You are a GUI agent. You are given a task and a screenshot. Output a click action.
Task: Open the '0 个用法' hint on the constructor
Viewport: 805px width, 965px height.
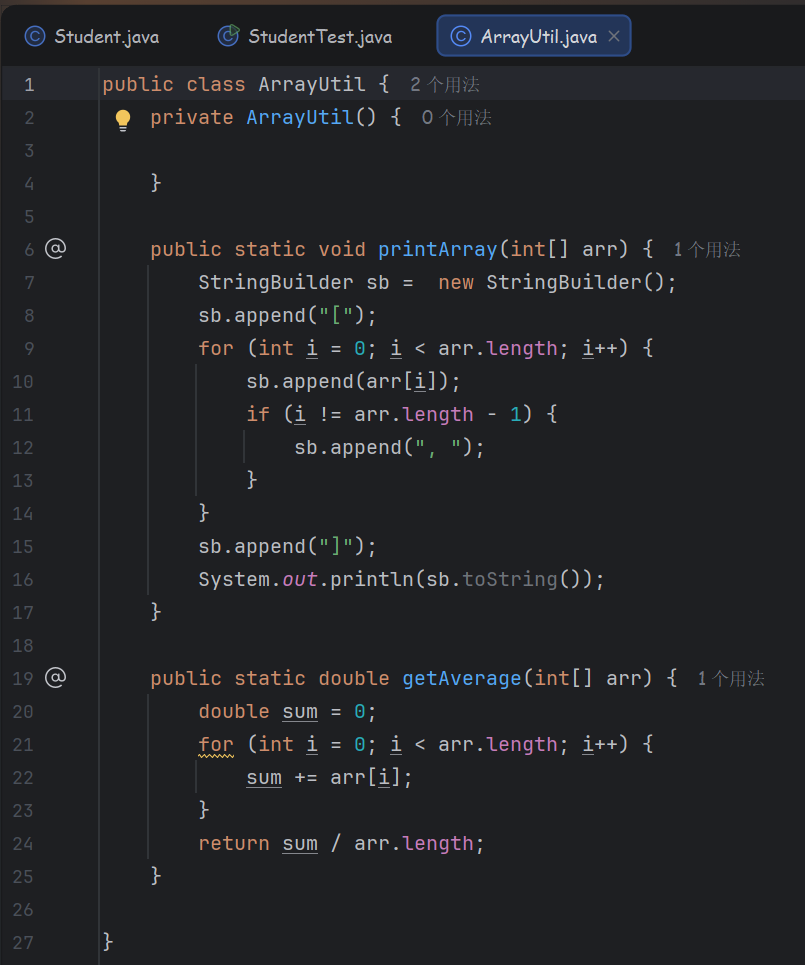pyautogui.click(x=457, y=118)
